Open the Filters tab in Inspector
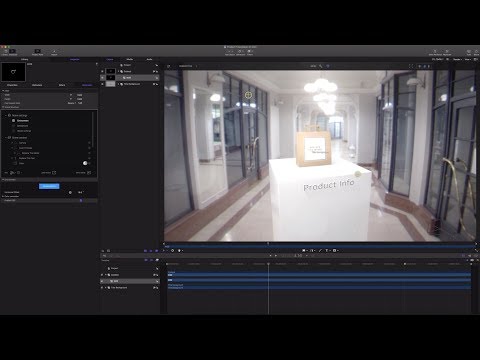480x360 pixels. pos(62,85)
